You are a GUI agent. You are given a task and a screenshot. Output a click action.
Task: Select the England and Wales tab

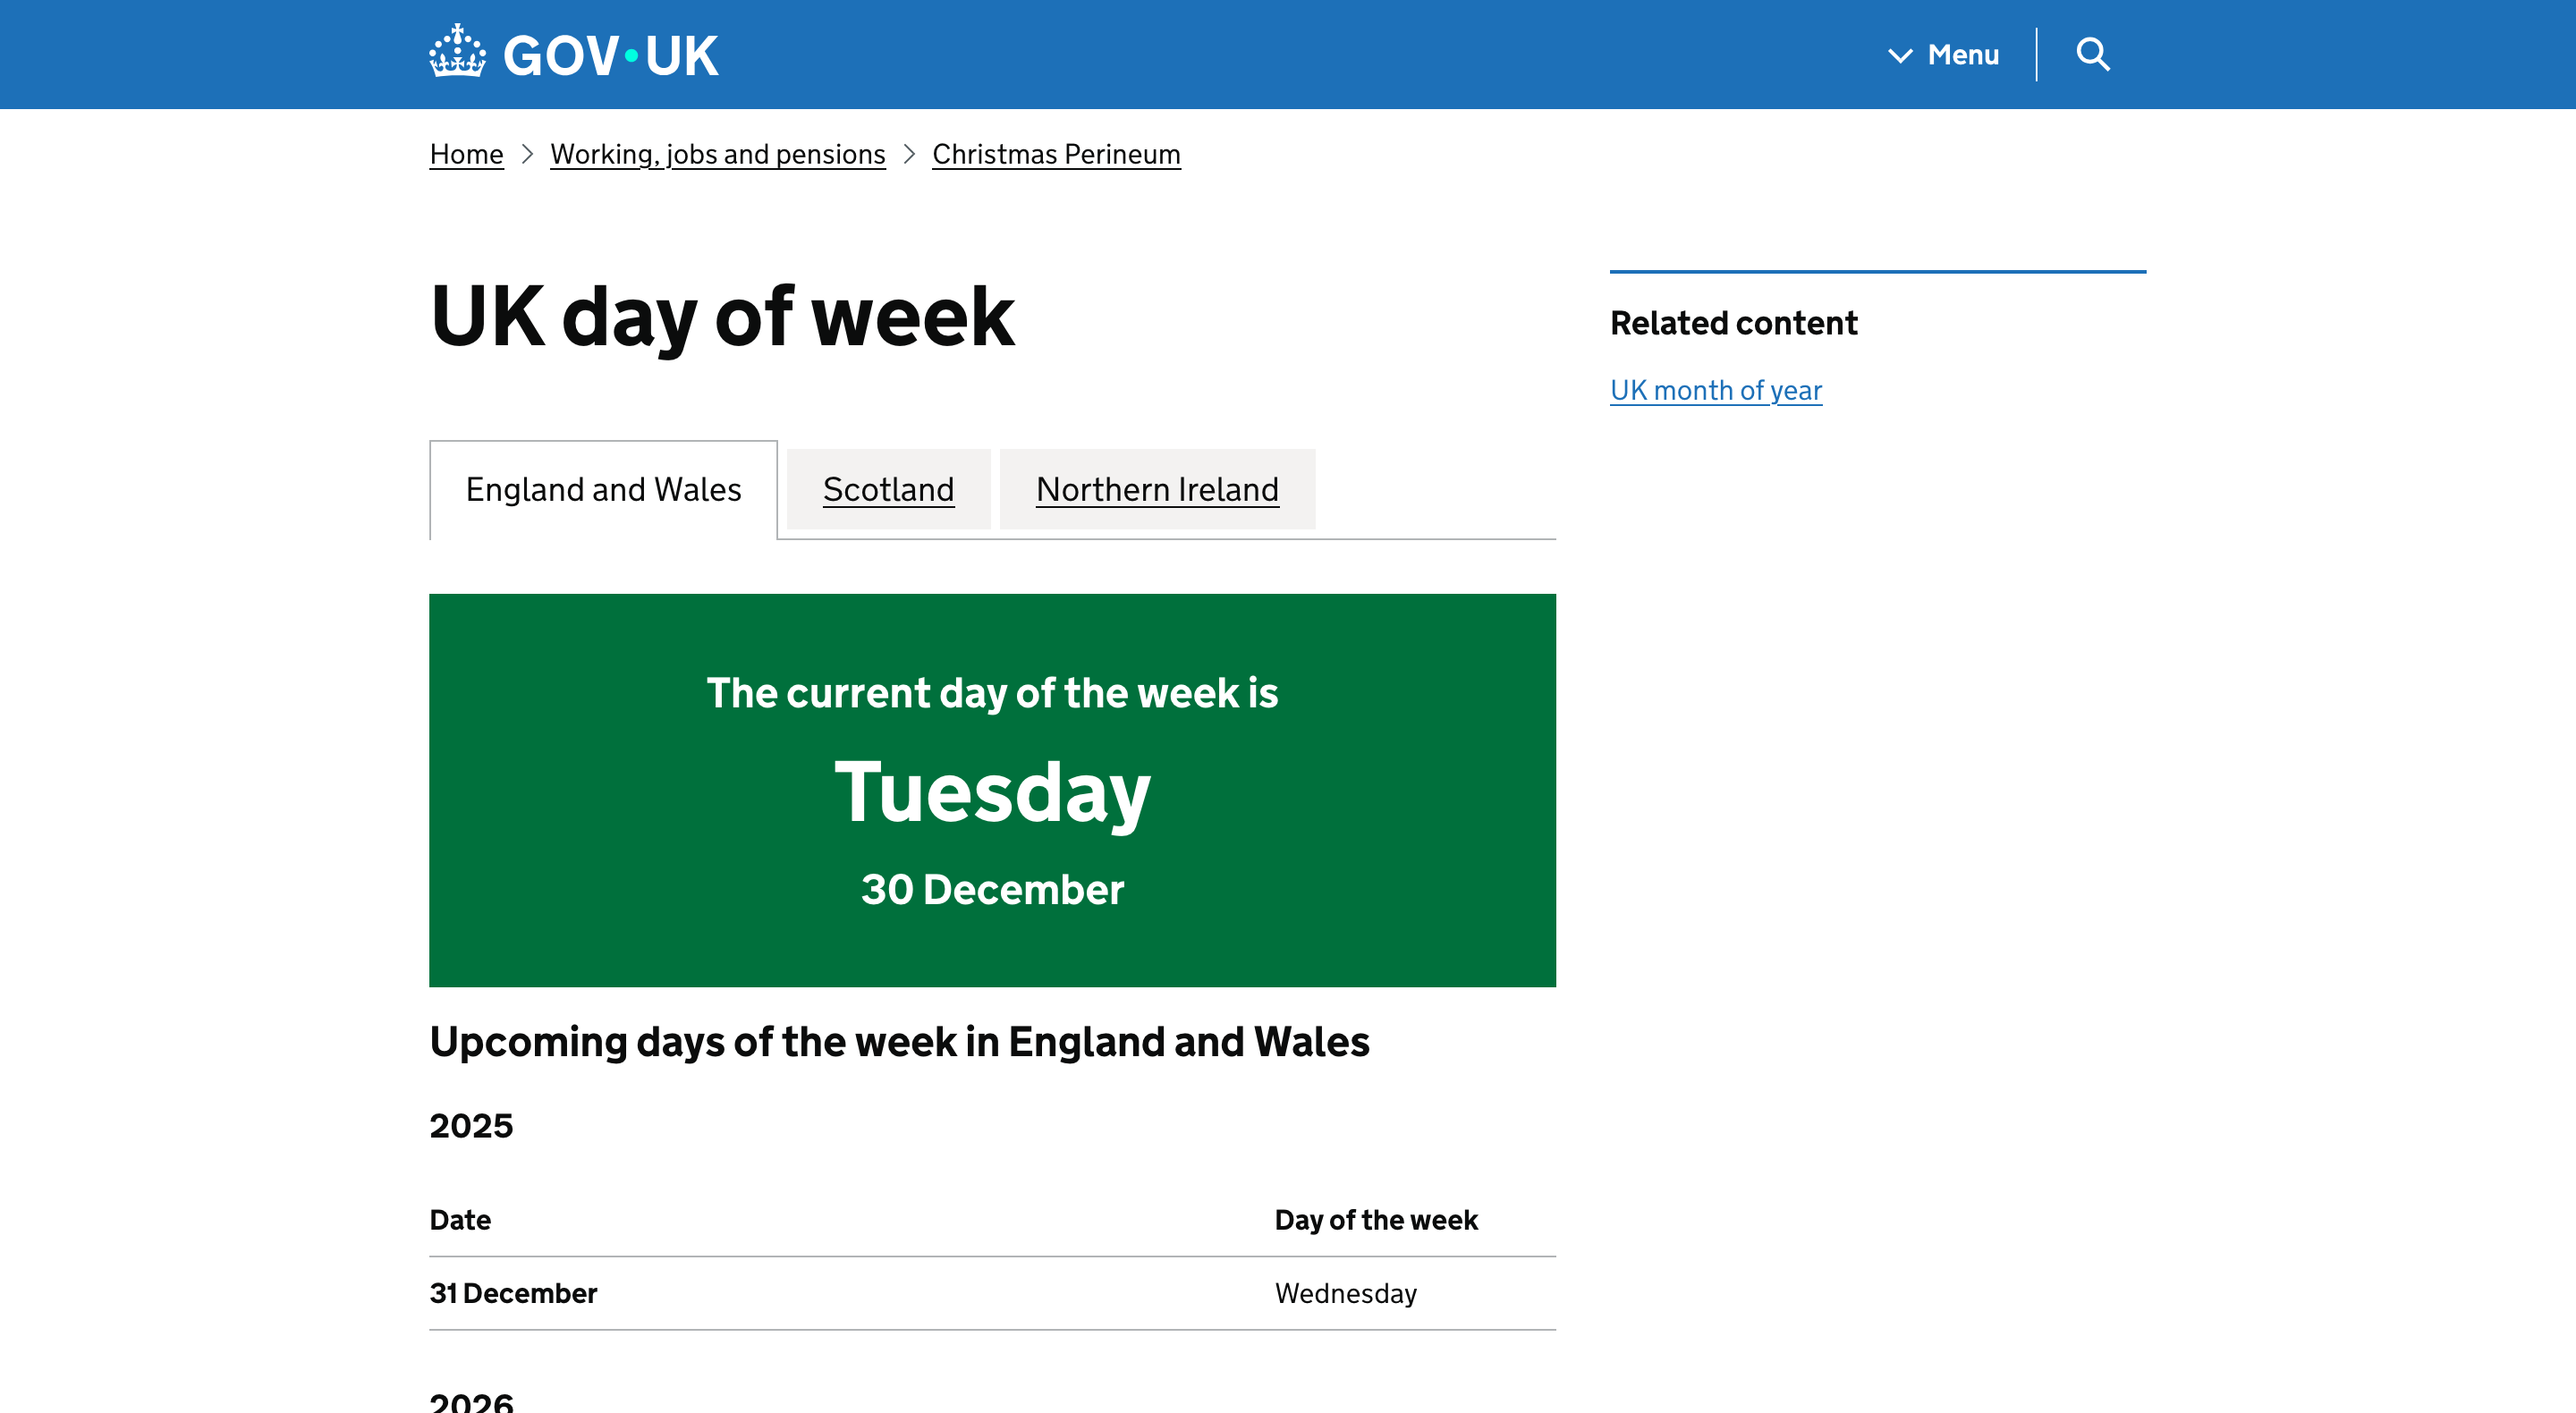click(603, 490)
